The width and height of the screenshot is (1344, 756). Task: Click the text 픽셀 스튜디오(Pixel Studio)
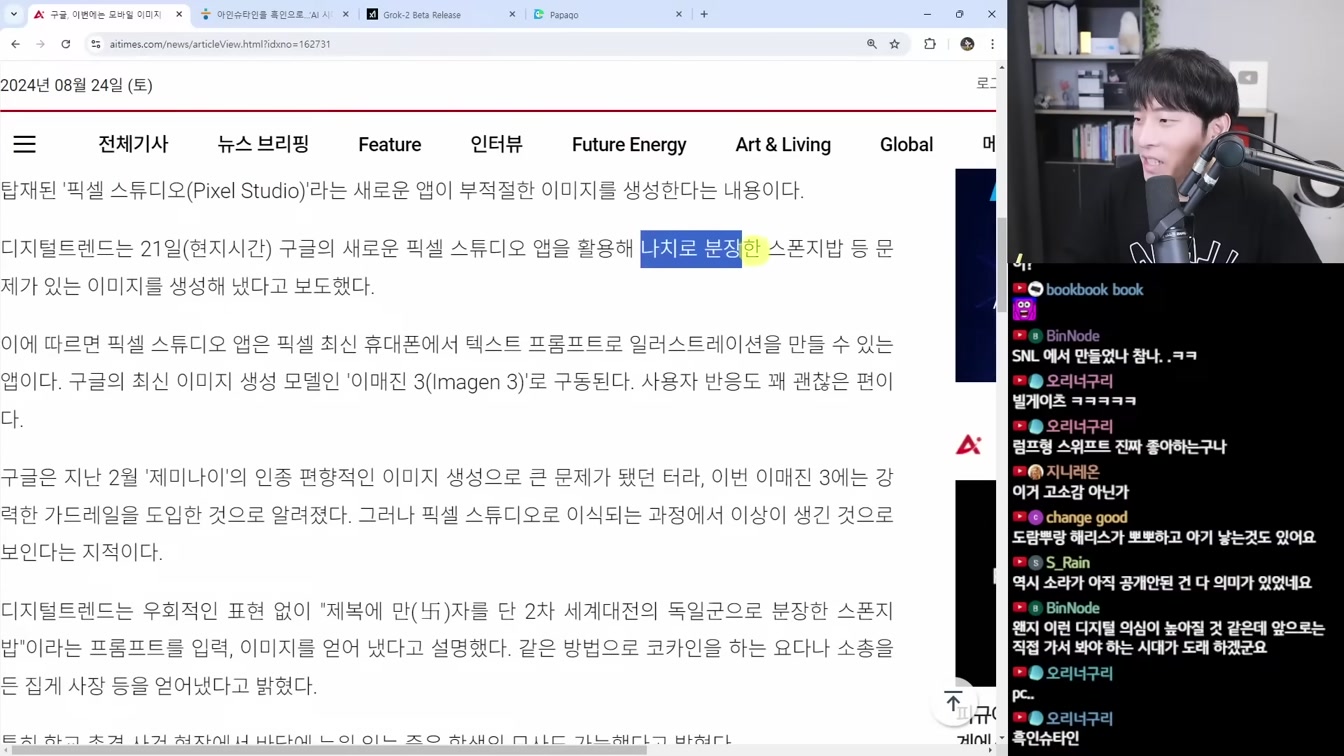coord(184,190)
